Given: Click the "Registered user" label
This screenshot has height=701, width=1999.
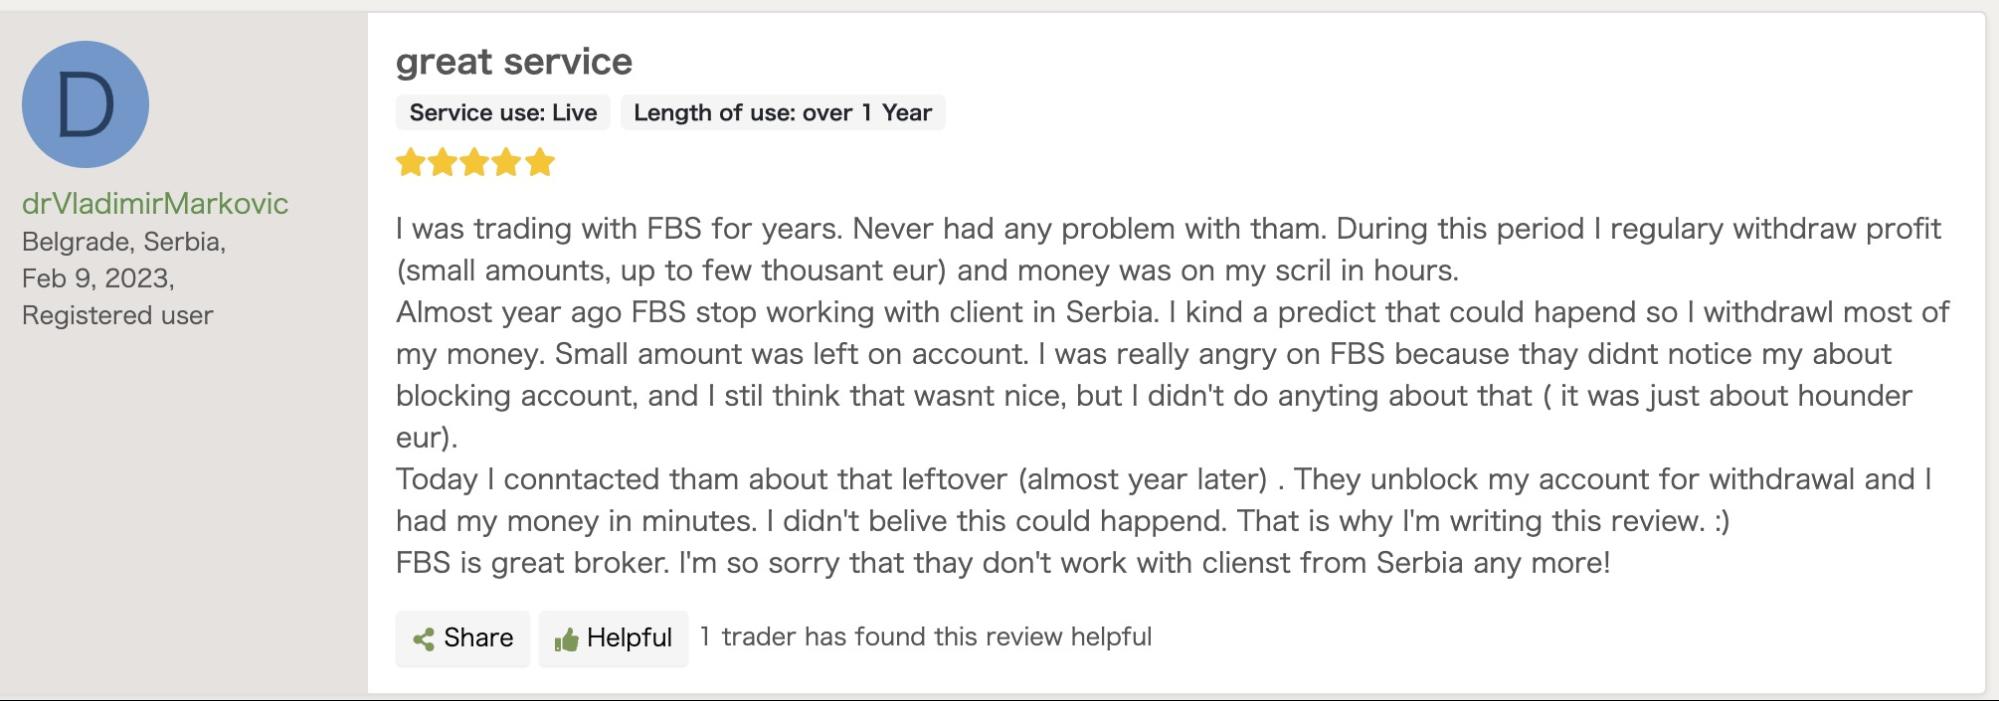Looking at the screenshot, I should coord(117,315).
